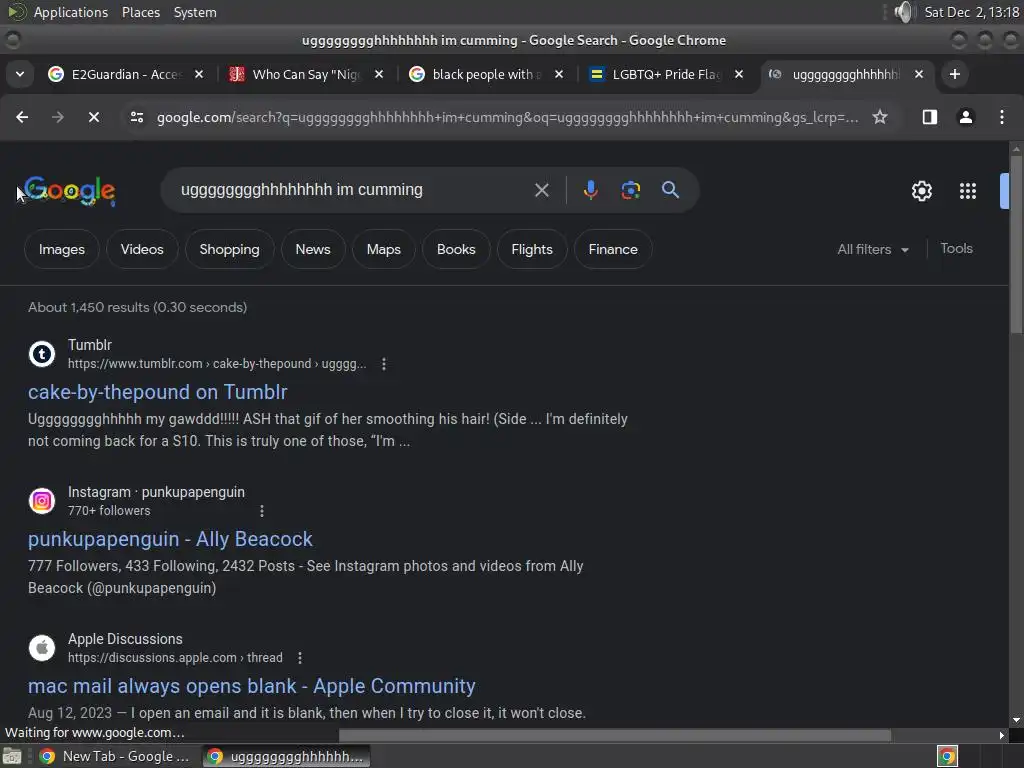
Task: Open mac mail always opens blank link
Action: click(251, 686)
